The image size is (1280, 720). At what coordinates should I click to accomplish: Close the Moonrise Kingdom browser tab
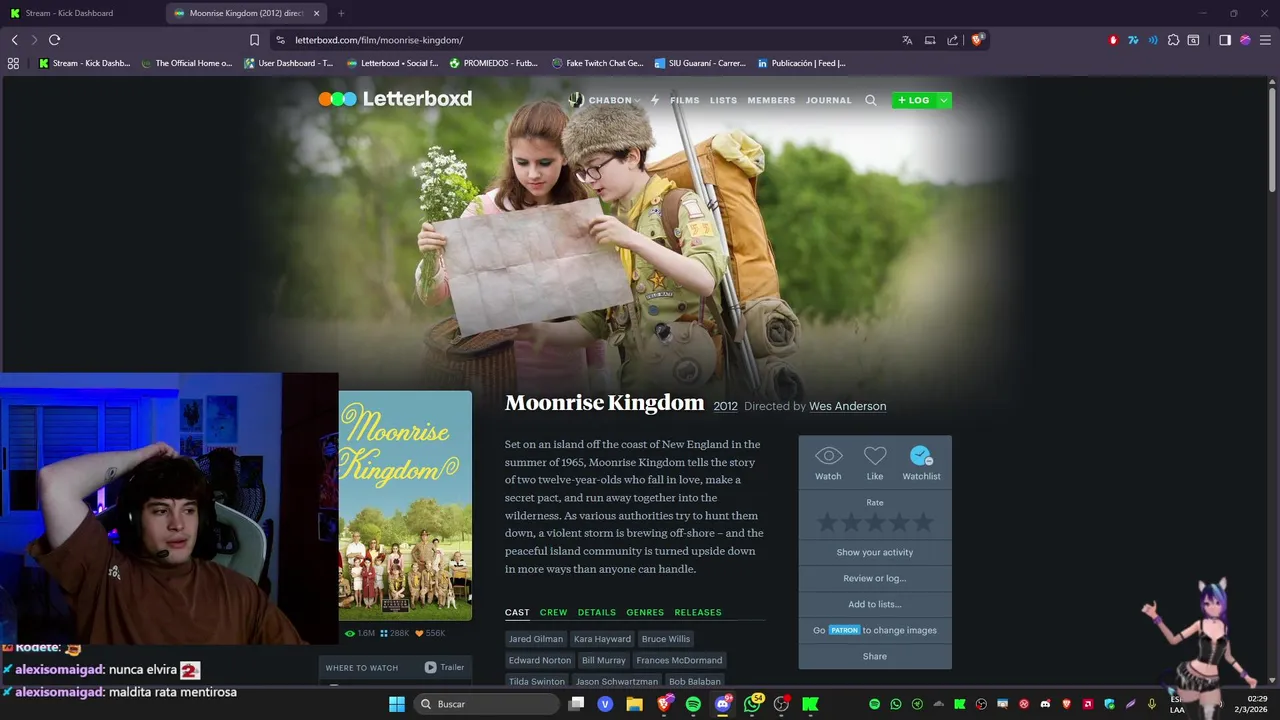316,13
